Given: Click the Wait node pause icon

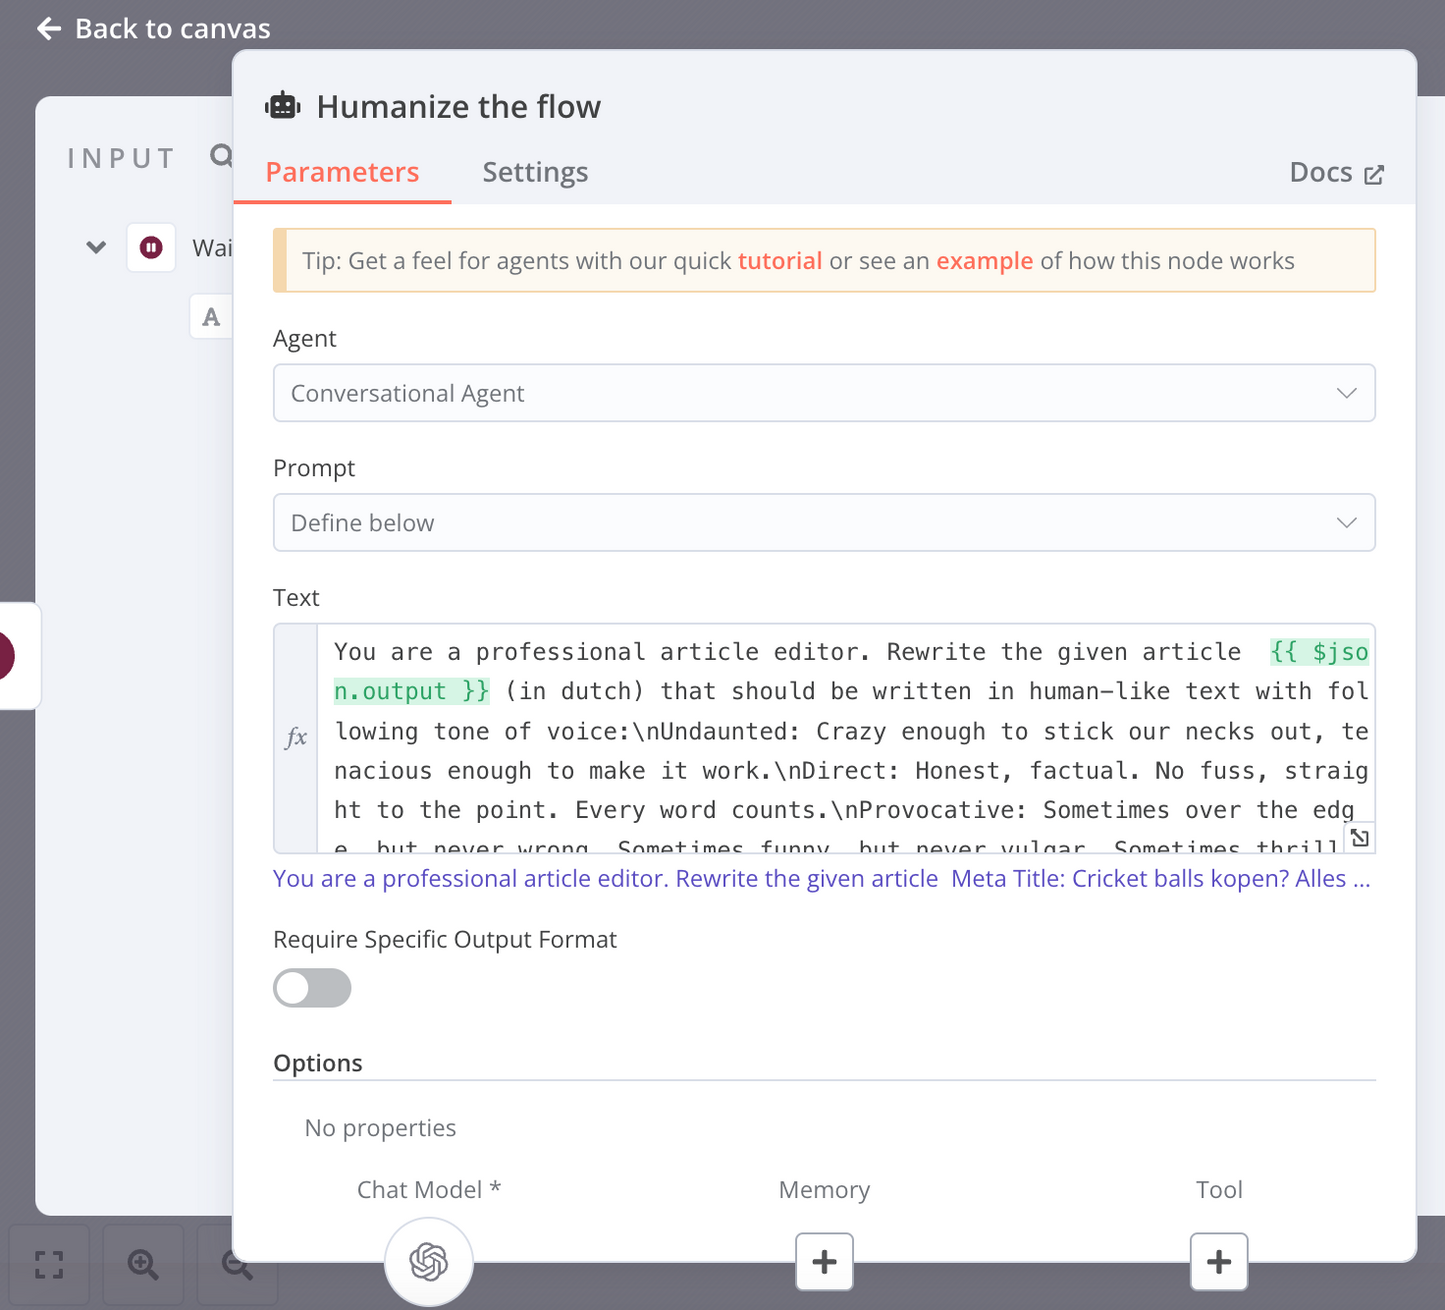Looking at the screenshot, I should [x=151, y=247].
